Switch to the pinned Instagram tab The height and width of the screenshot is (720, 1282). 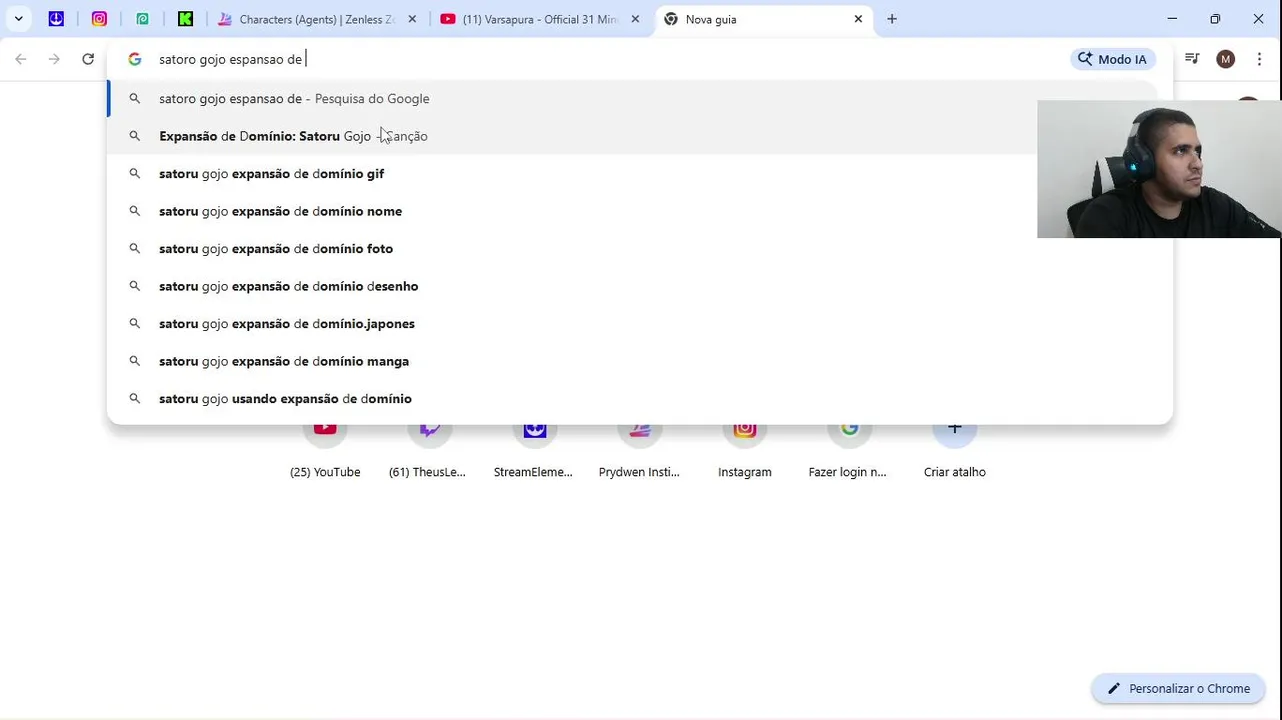99,19
